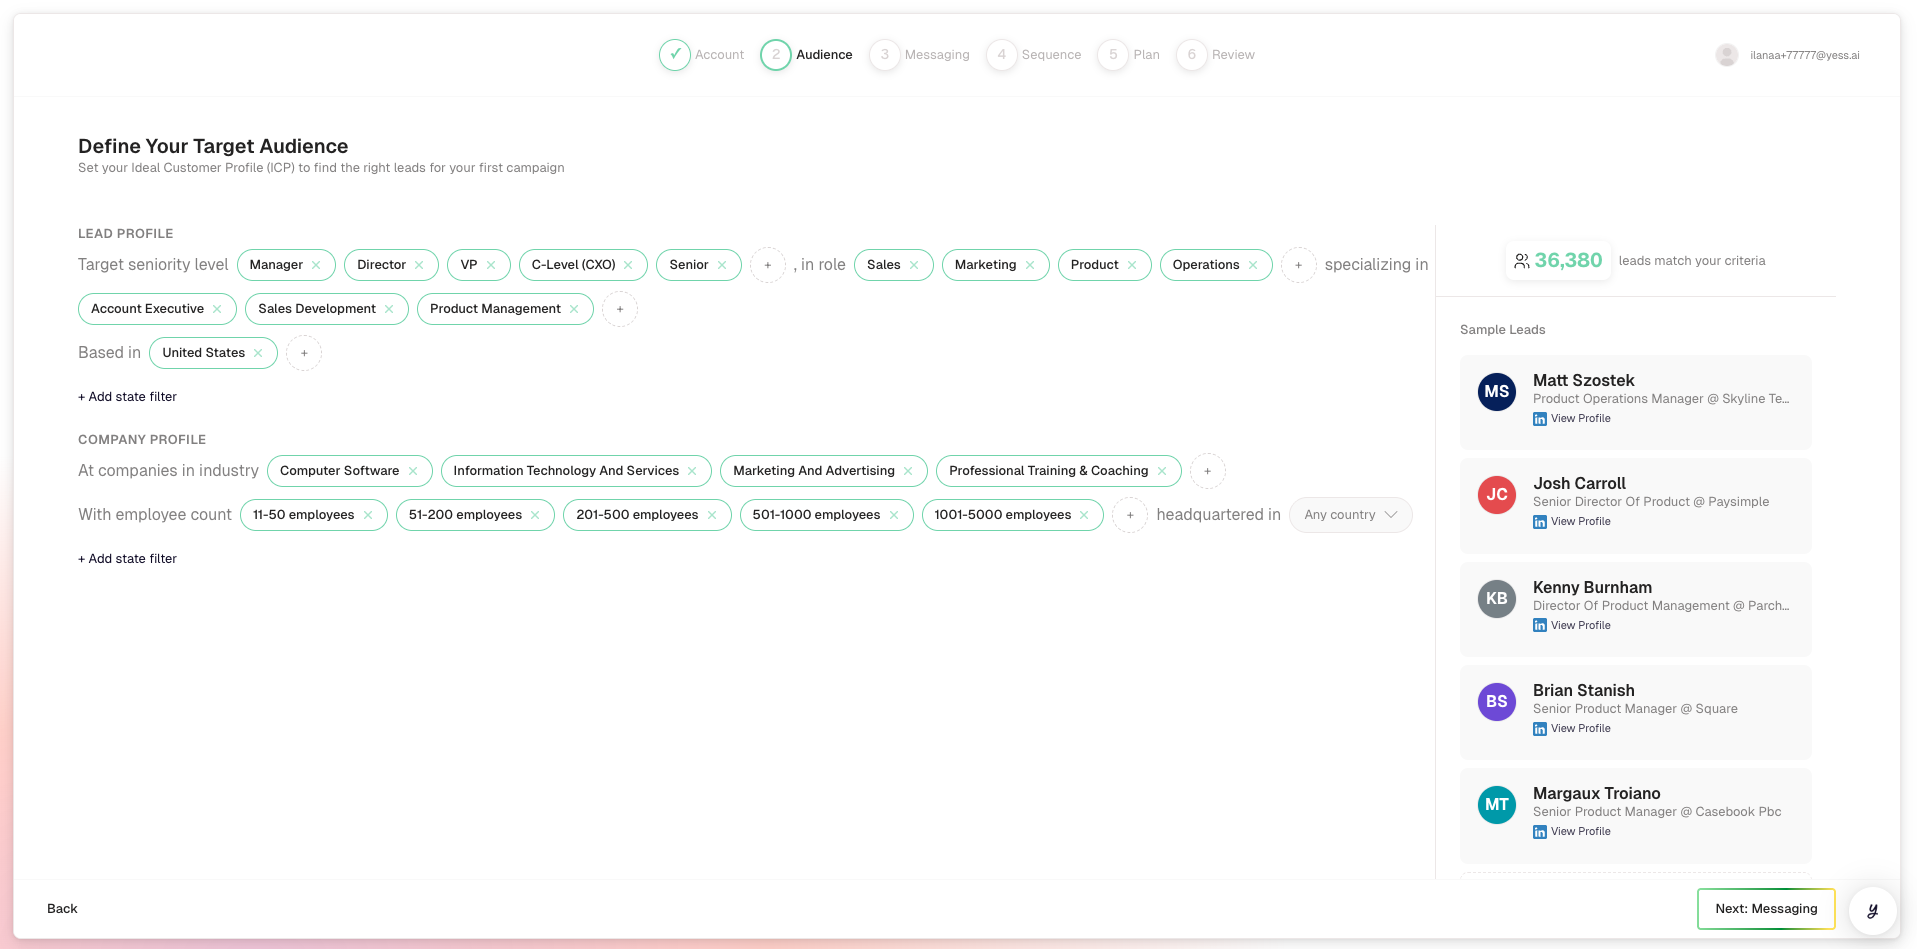
Task: Remove the Manager seniority tag
Action: (316, 265)
